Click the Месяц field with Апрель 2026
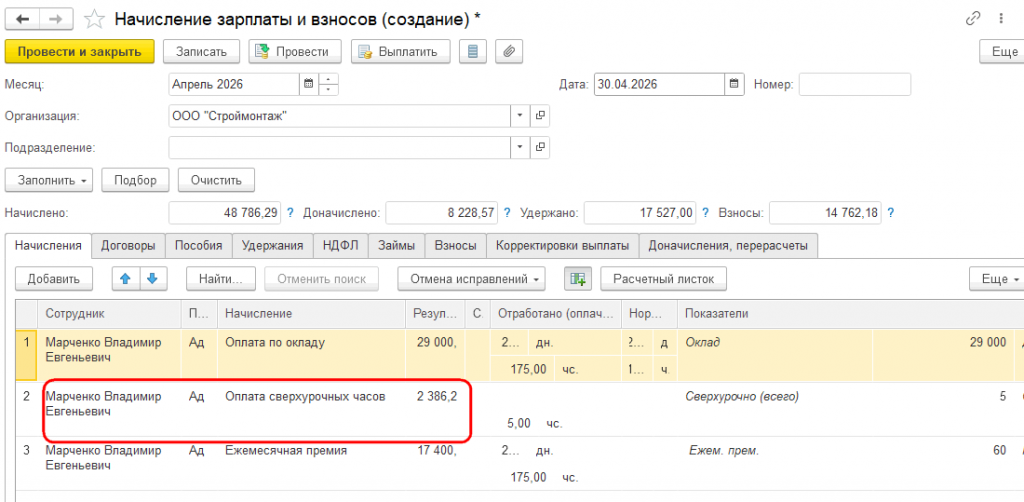Screen dimensions: 1024x502 coord(234,84)
